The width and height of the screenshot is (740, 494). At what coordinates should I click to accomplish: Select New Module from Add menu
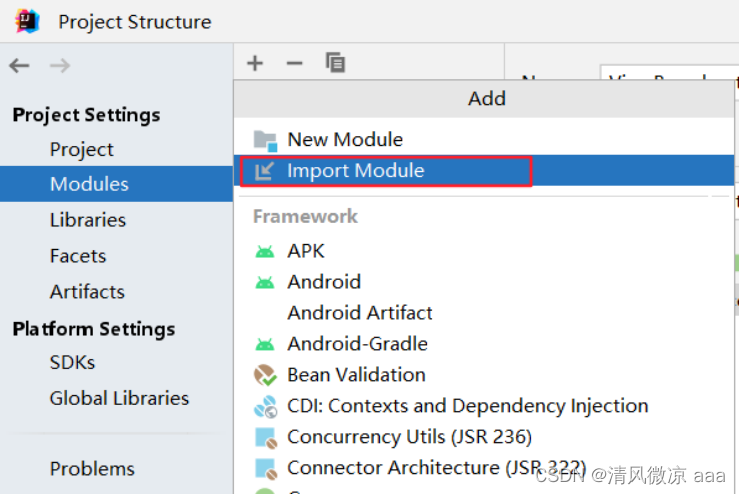tap(484, 140)
